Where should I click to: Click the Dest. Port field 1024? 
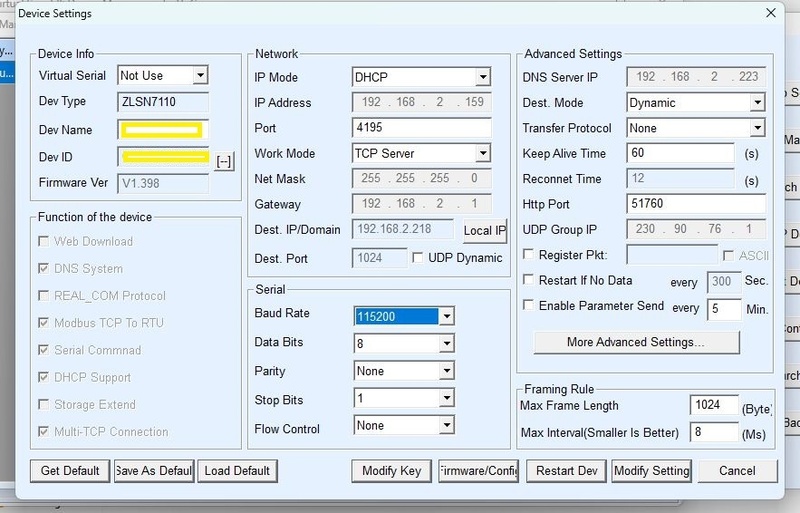(379, 258)
